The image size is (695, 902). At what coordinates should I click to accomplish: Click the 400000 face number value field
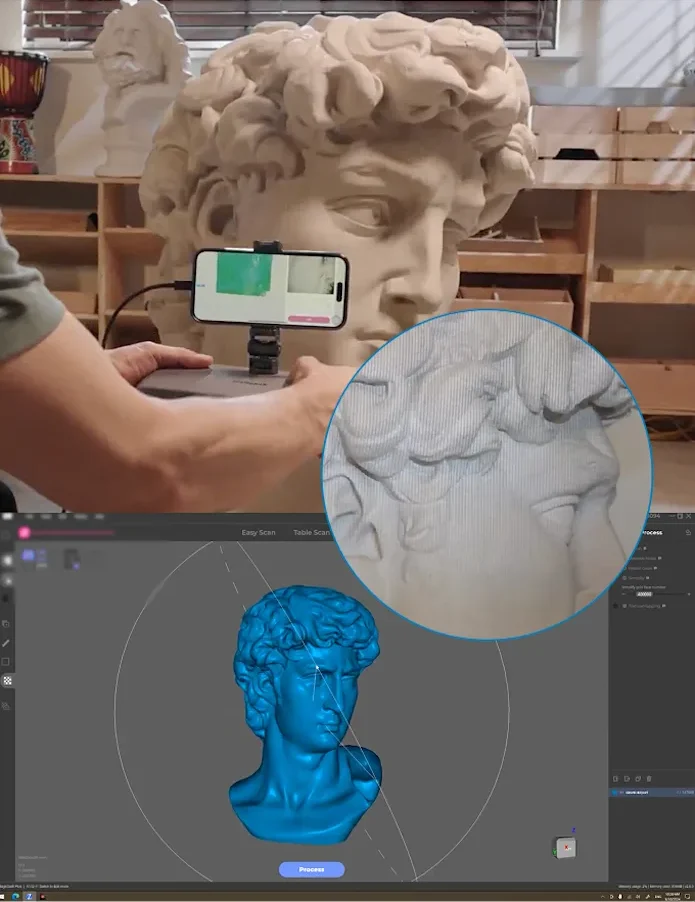(x=644, y=594)
